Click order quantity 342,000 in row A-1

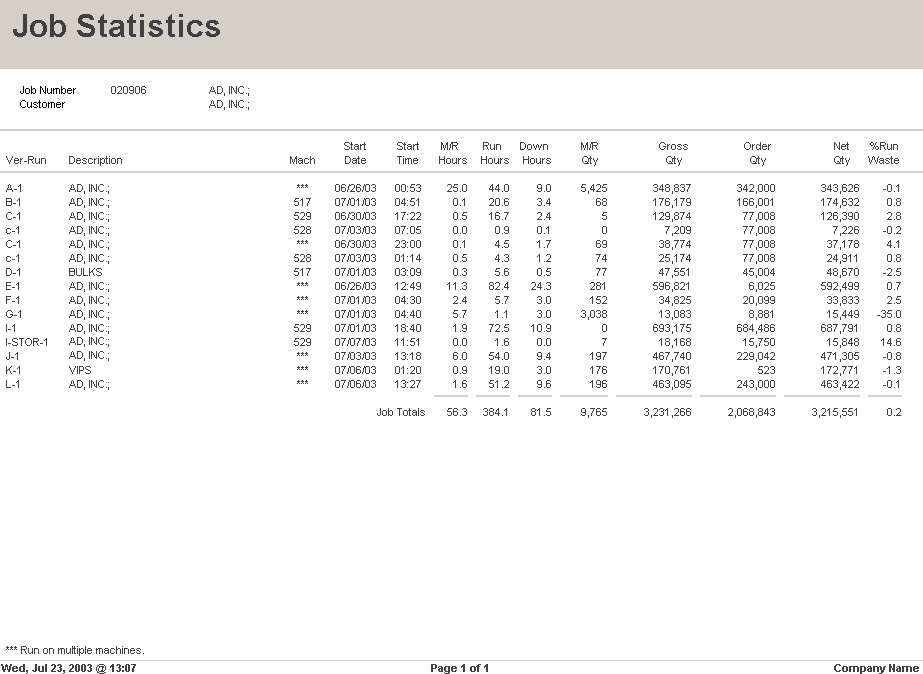(x=756, y=188)
